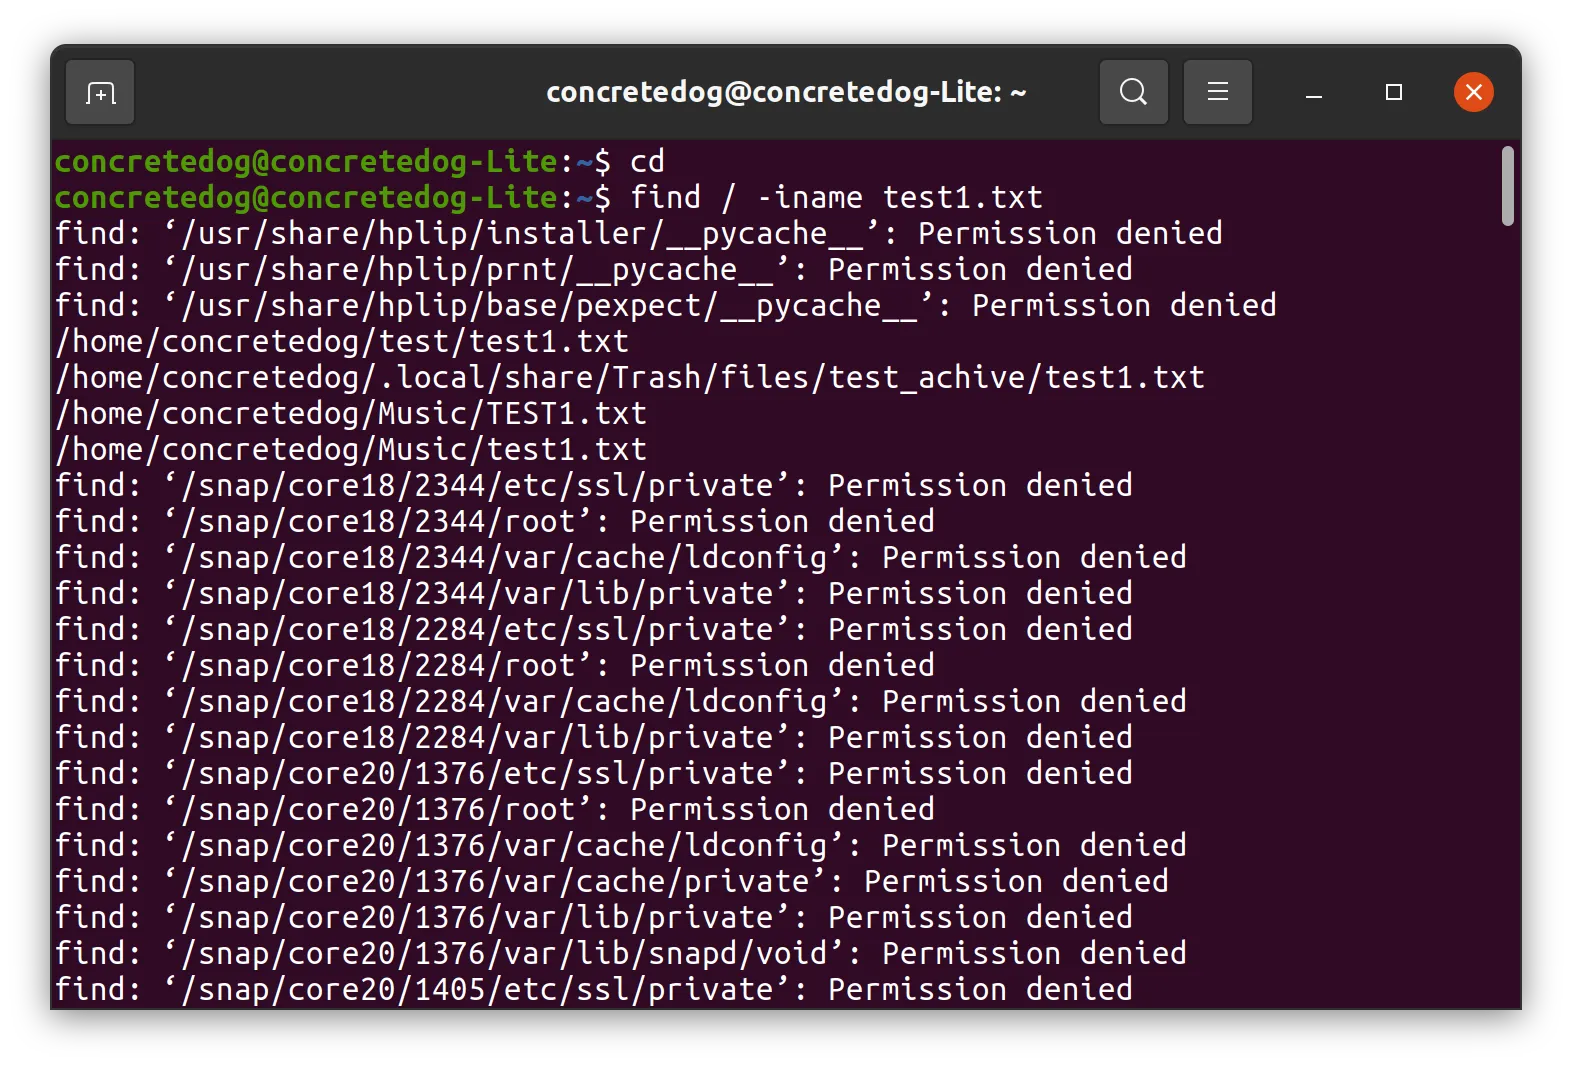1572x1066 pixels.
Task: Close the terminal with orange X
Action: click(x=1473, y=92)
